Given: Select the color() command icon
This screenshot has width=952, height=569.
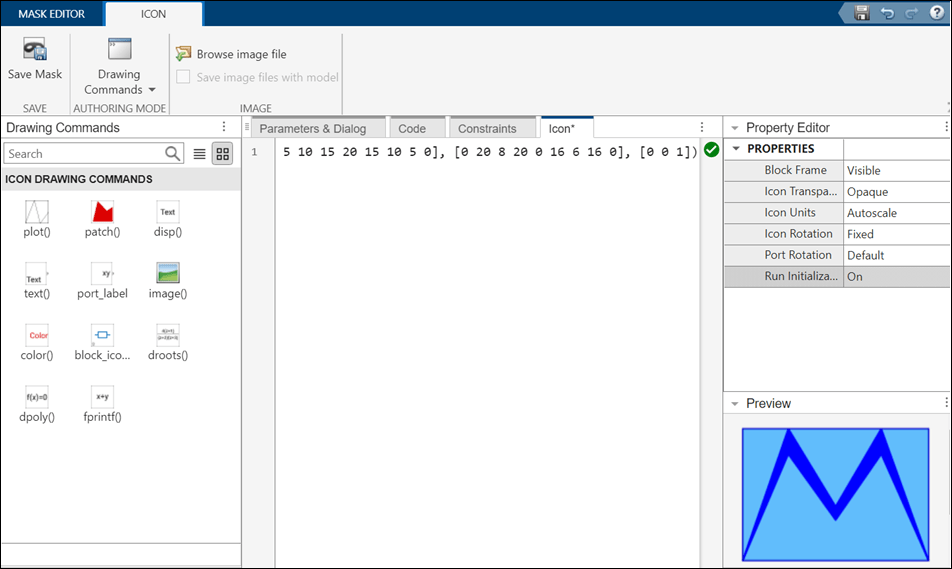Looking at the screenshot, I should click(x=37, y=335).
